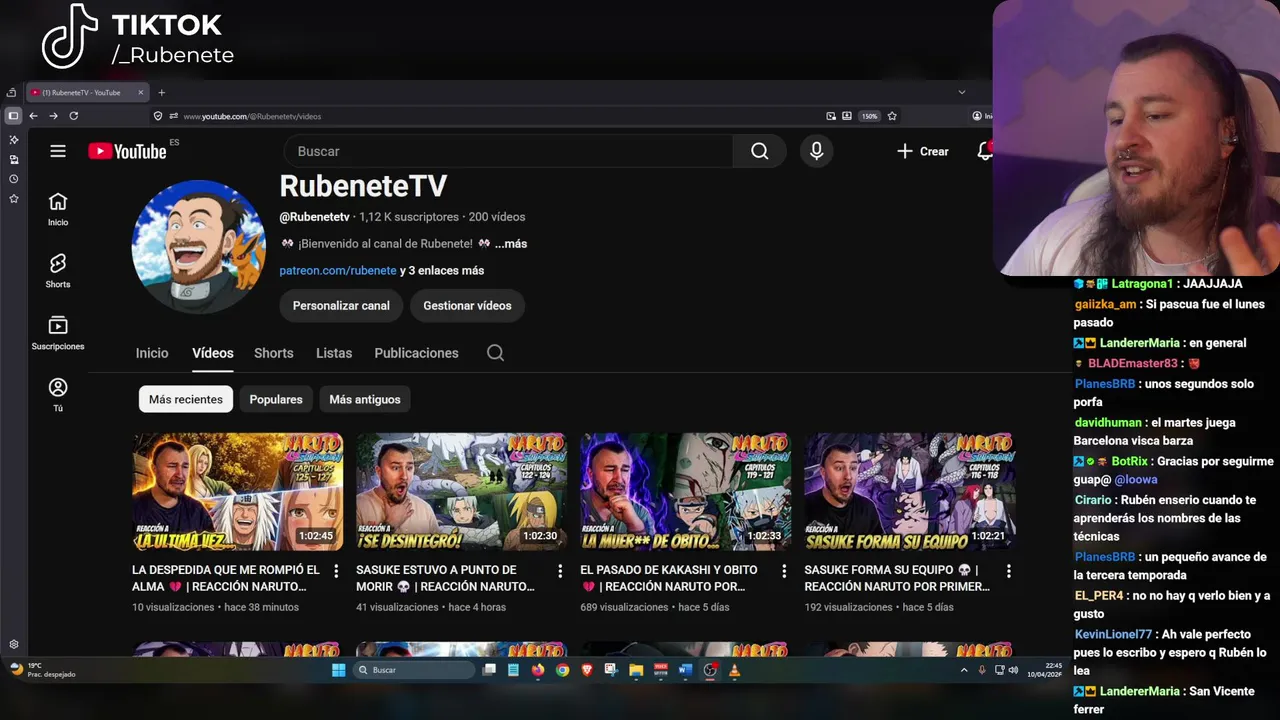Click the 1,12 K suscriptores text
This screenshot has width=1280, height=720.
click(x=409, y=217)
